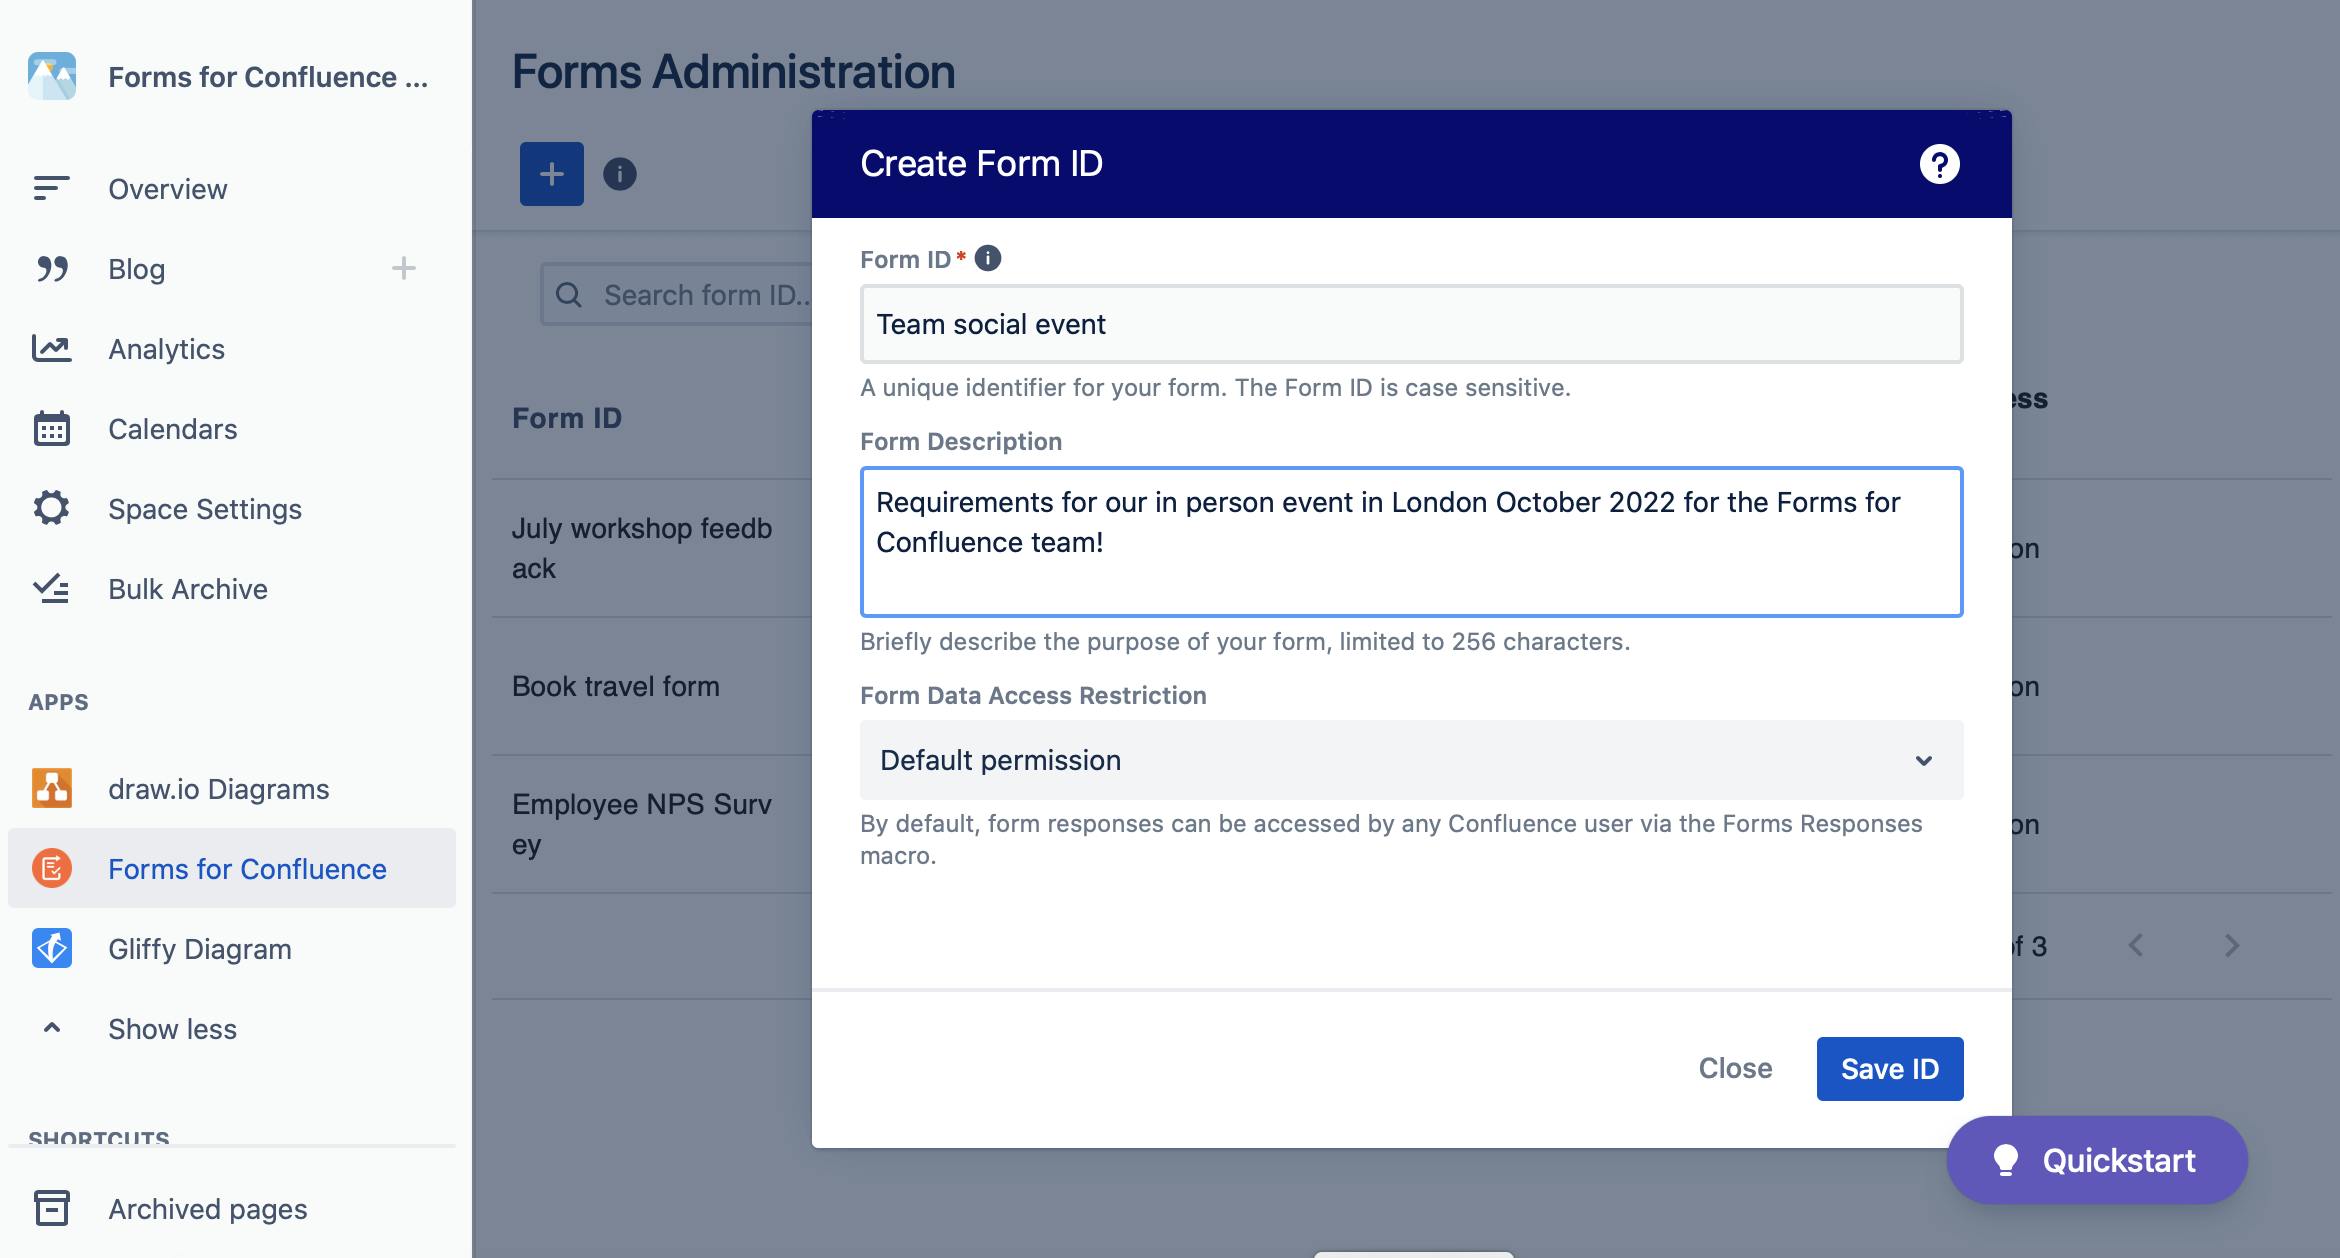Image resolution: width=2340 pixels, height=1258 pixels.
Task: Click the Space Settings gear icon
Action: click(x=52, y=508)
